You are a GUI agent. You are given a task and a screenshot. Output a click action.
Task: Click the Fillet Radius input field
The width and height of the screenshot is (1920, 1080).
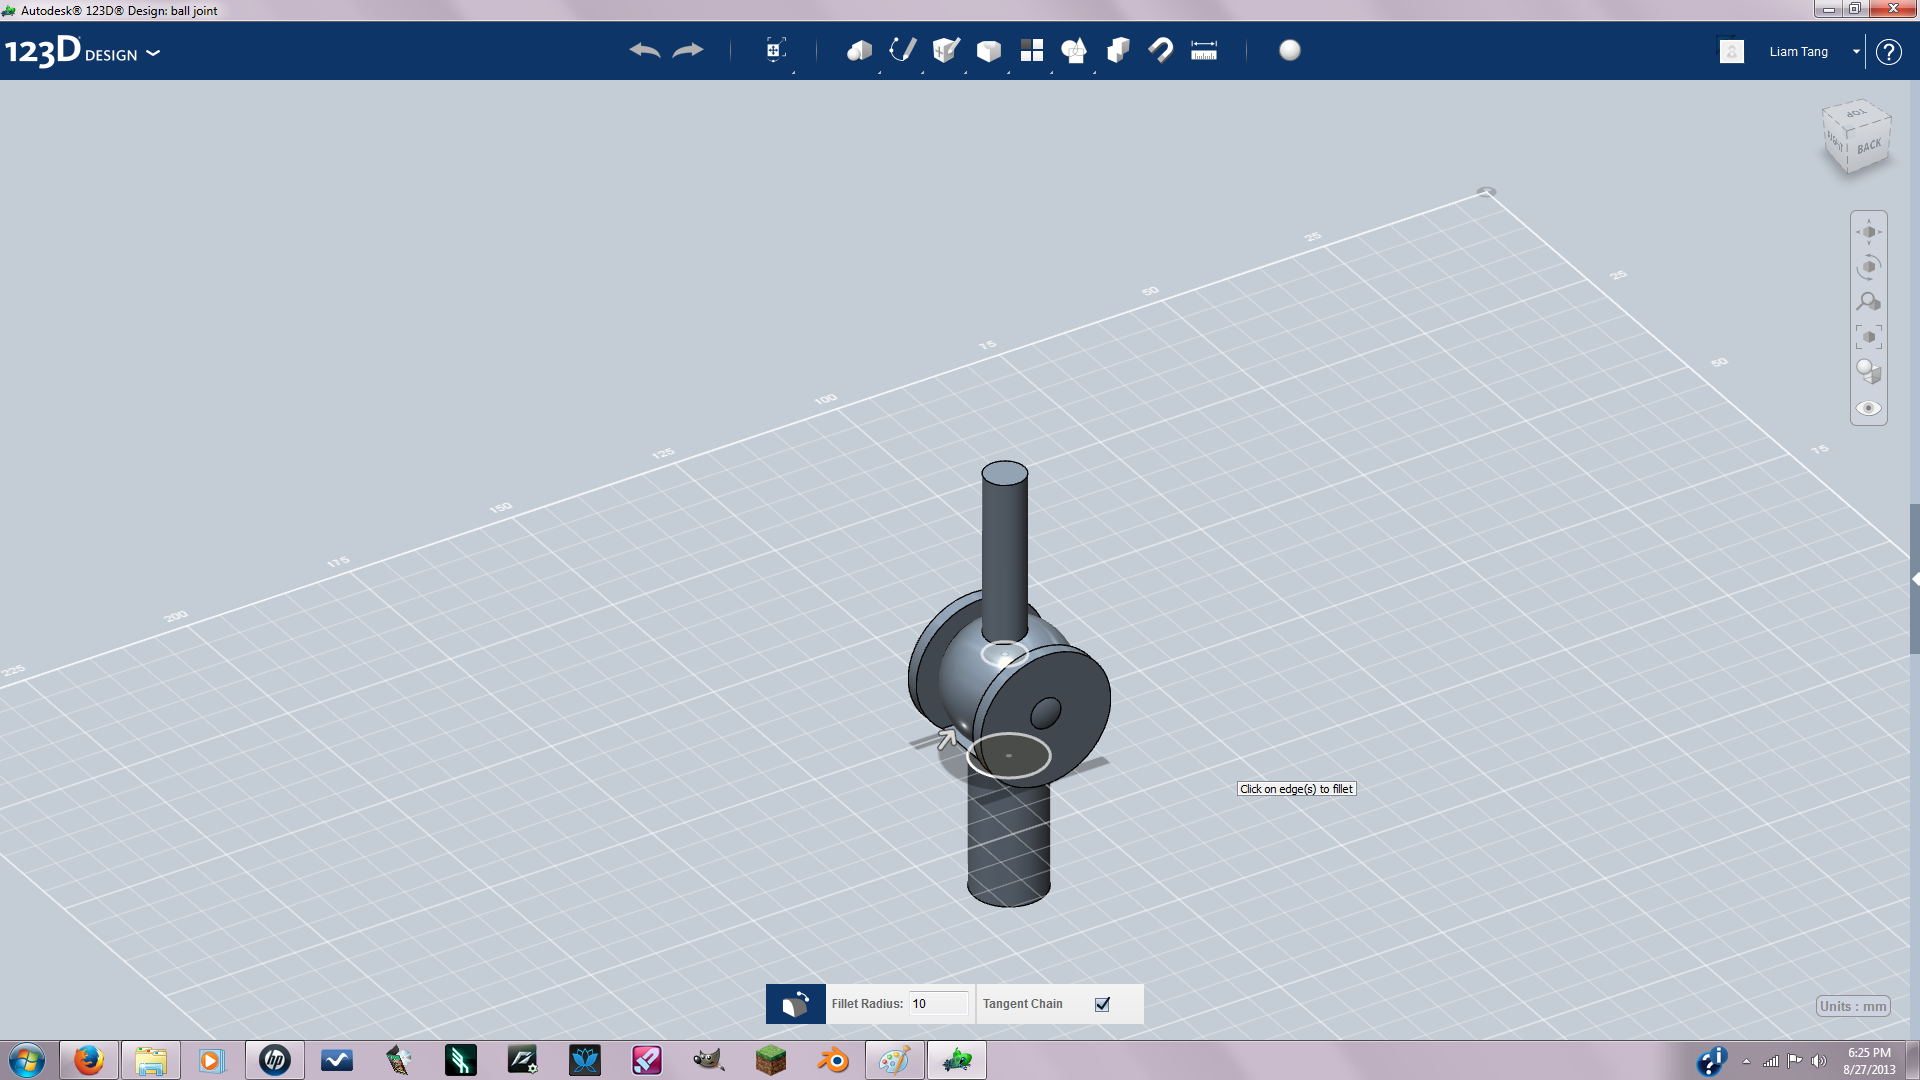938,1004
